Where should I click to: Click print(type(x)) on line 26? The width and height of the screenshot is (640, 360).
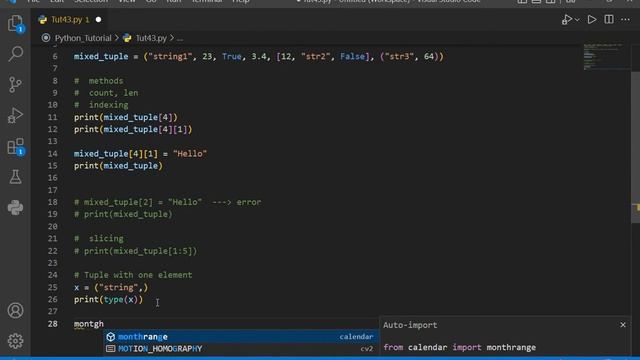pos(109,300)
